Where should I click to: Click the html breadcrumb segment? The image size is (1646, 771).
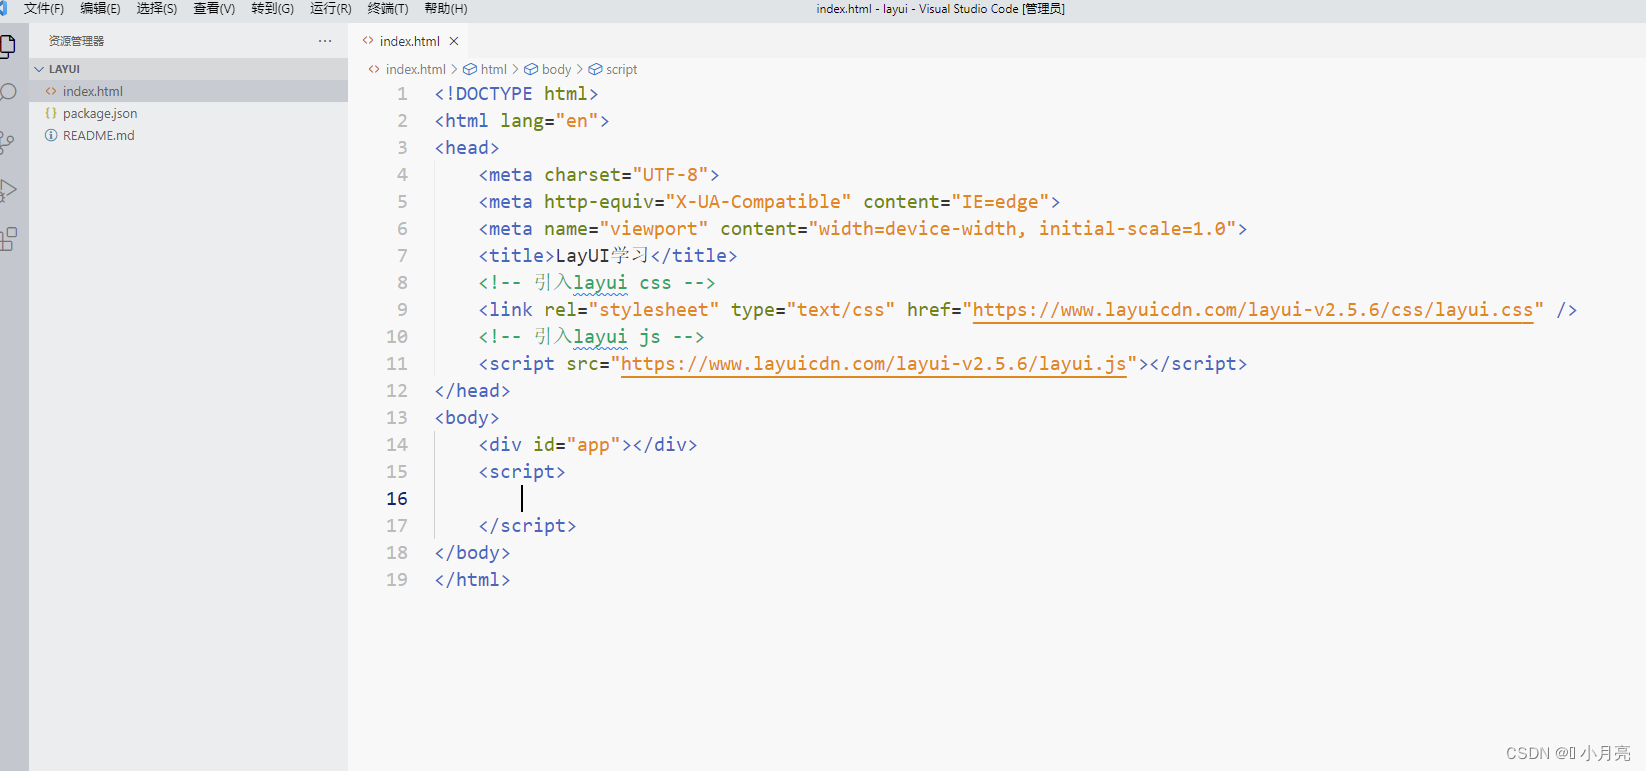click(x=494, y=69)
